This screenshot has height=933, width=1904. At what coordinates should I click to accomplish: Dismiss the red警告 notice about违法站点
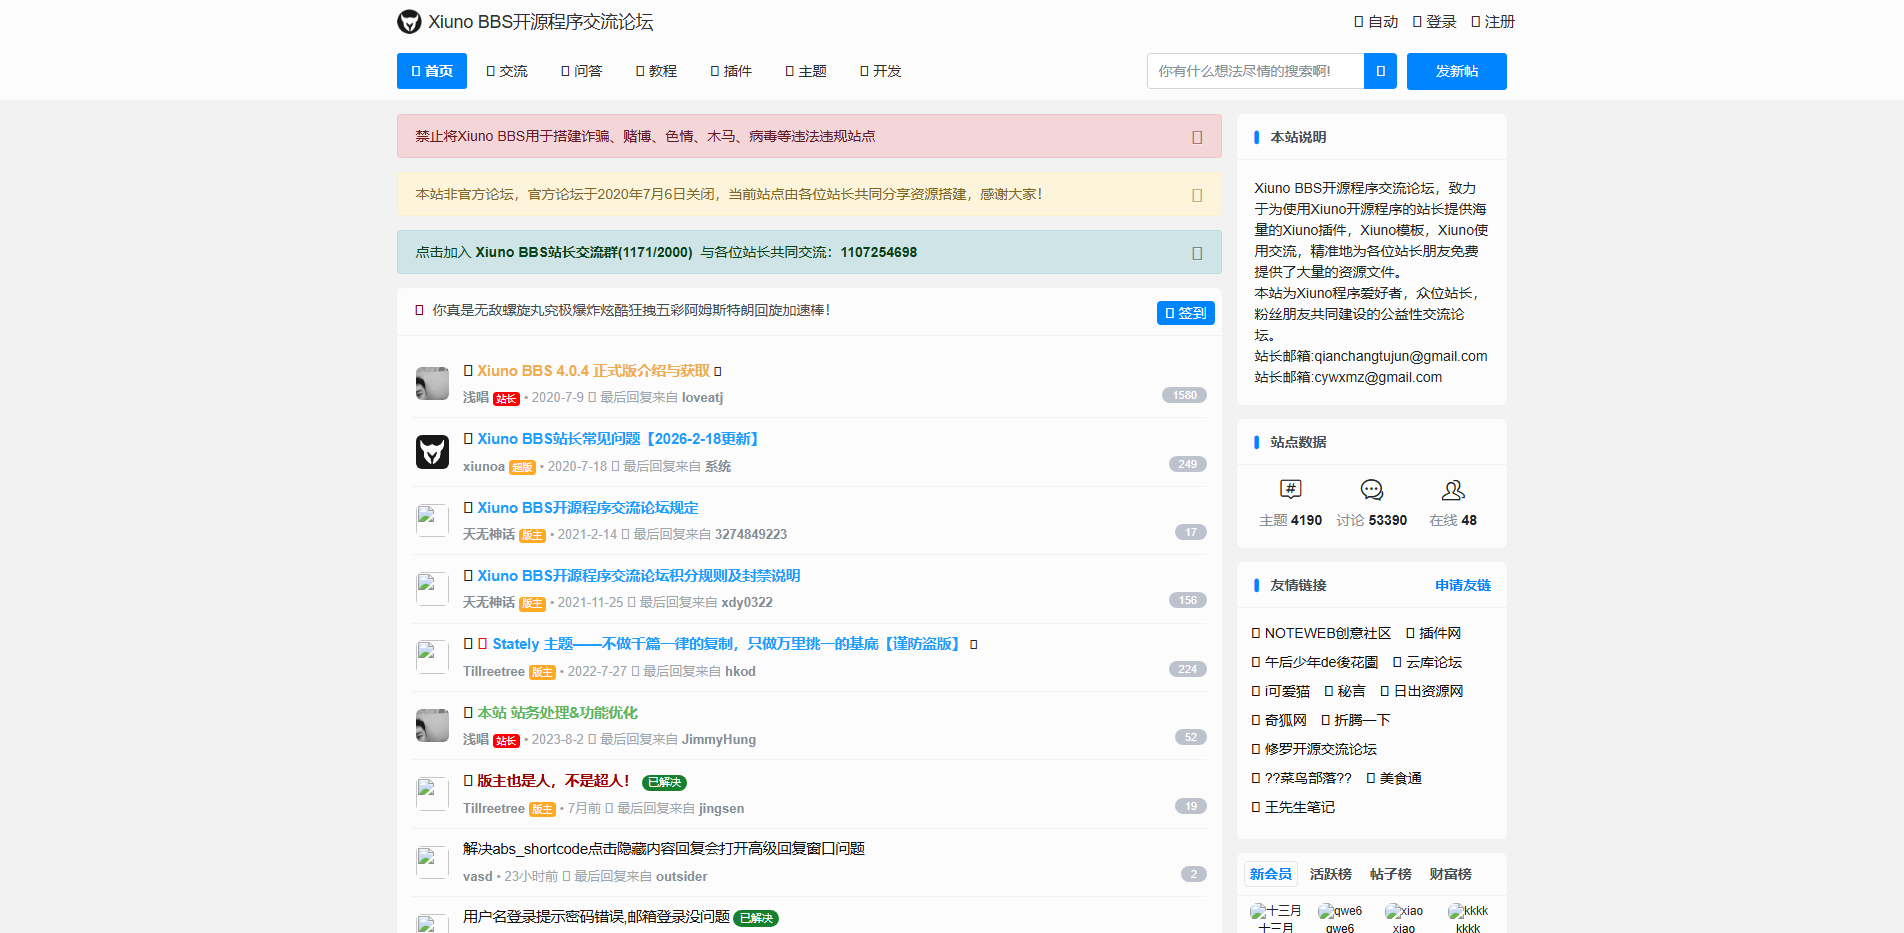pyautogui.click(x=1196, y=137)
